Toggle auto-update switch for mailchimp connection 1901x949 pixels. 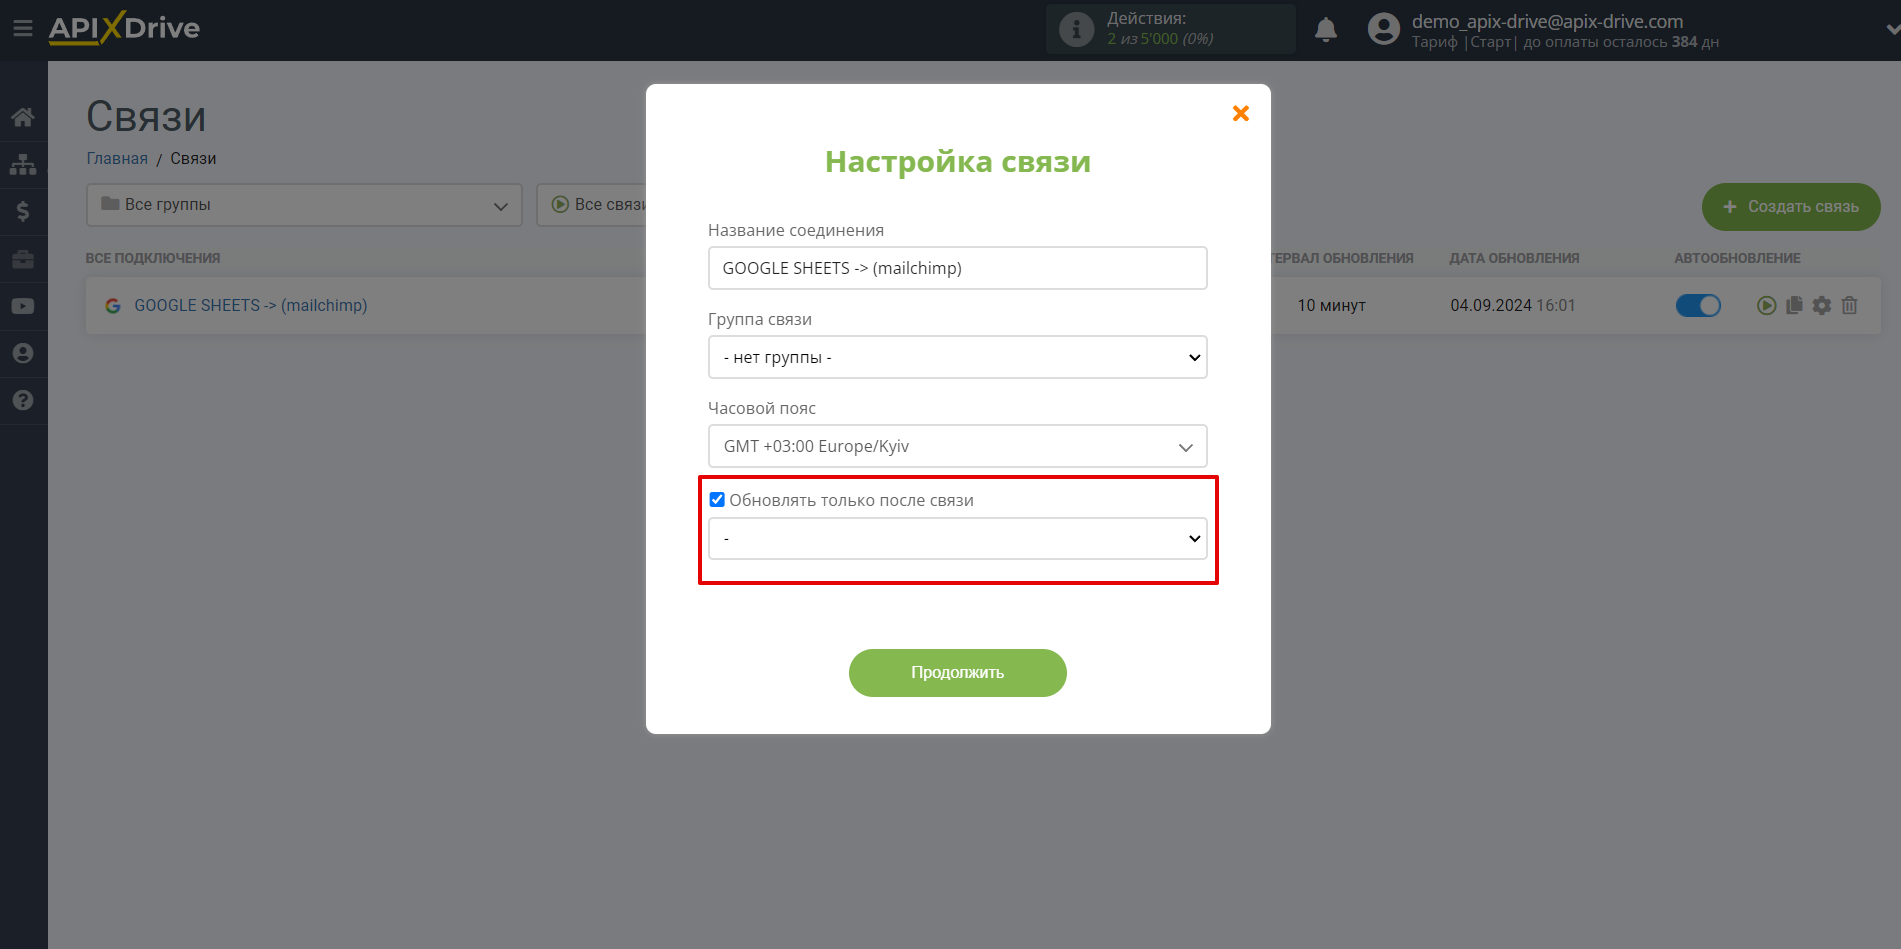pos(1698,305)
